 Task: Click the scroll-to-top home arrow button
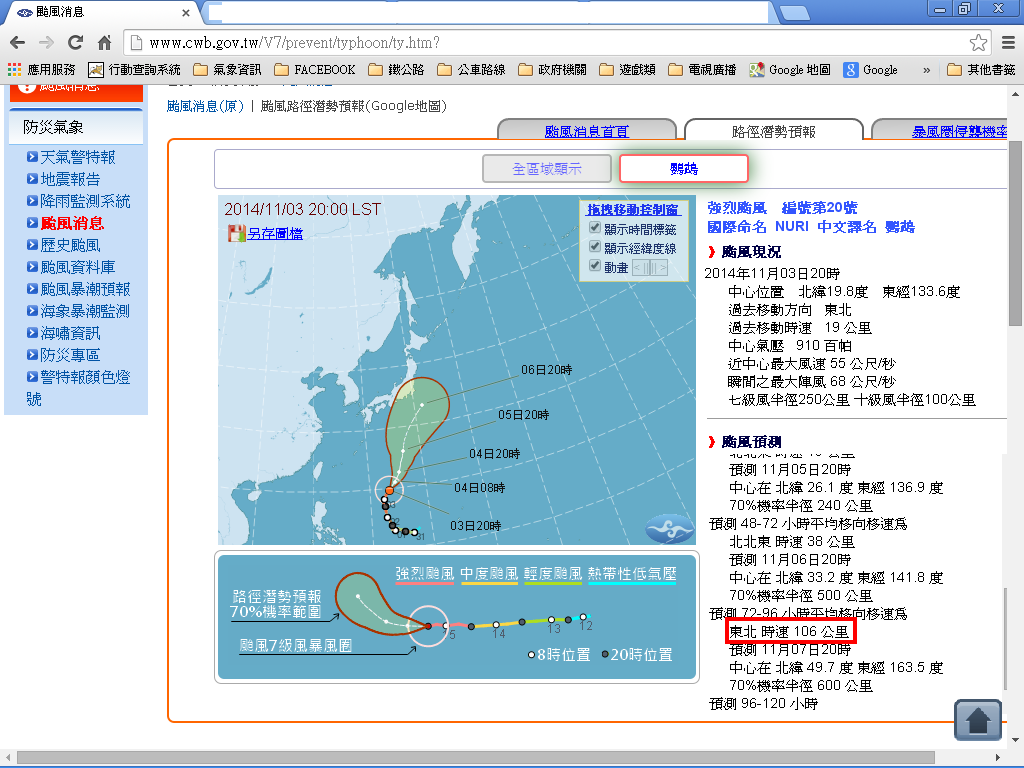(x=978, y=719)
